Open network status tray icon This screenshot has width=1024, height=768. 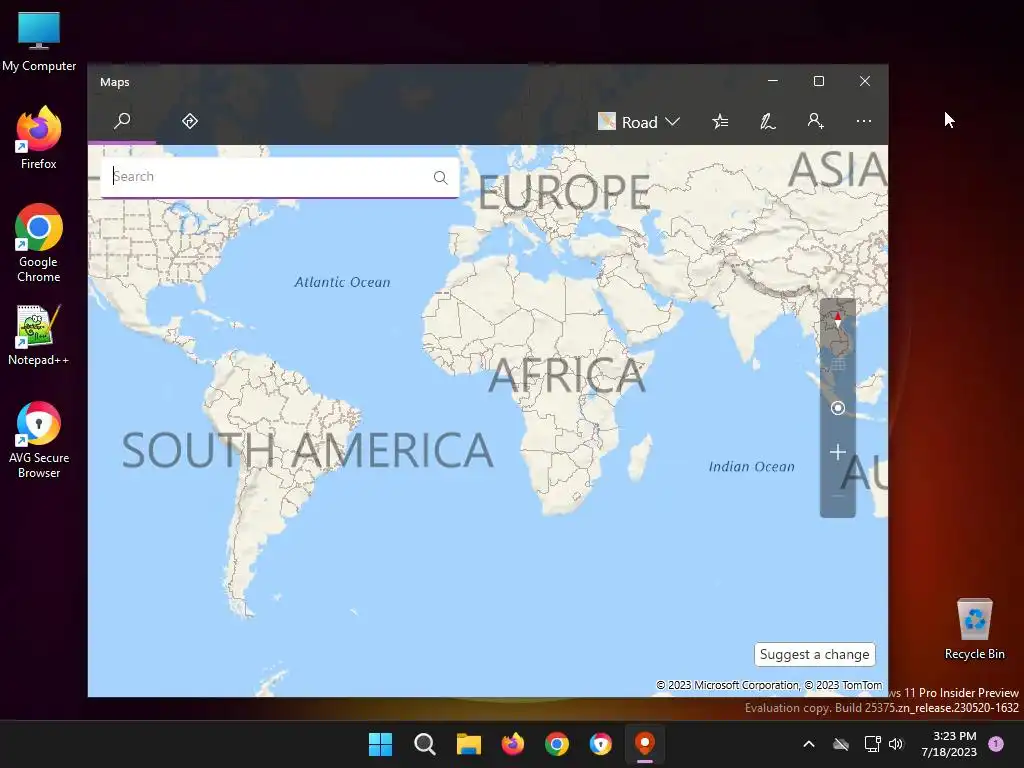(x=872, y=744)
